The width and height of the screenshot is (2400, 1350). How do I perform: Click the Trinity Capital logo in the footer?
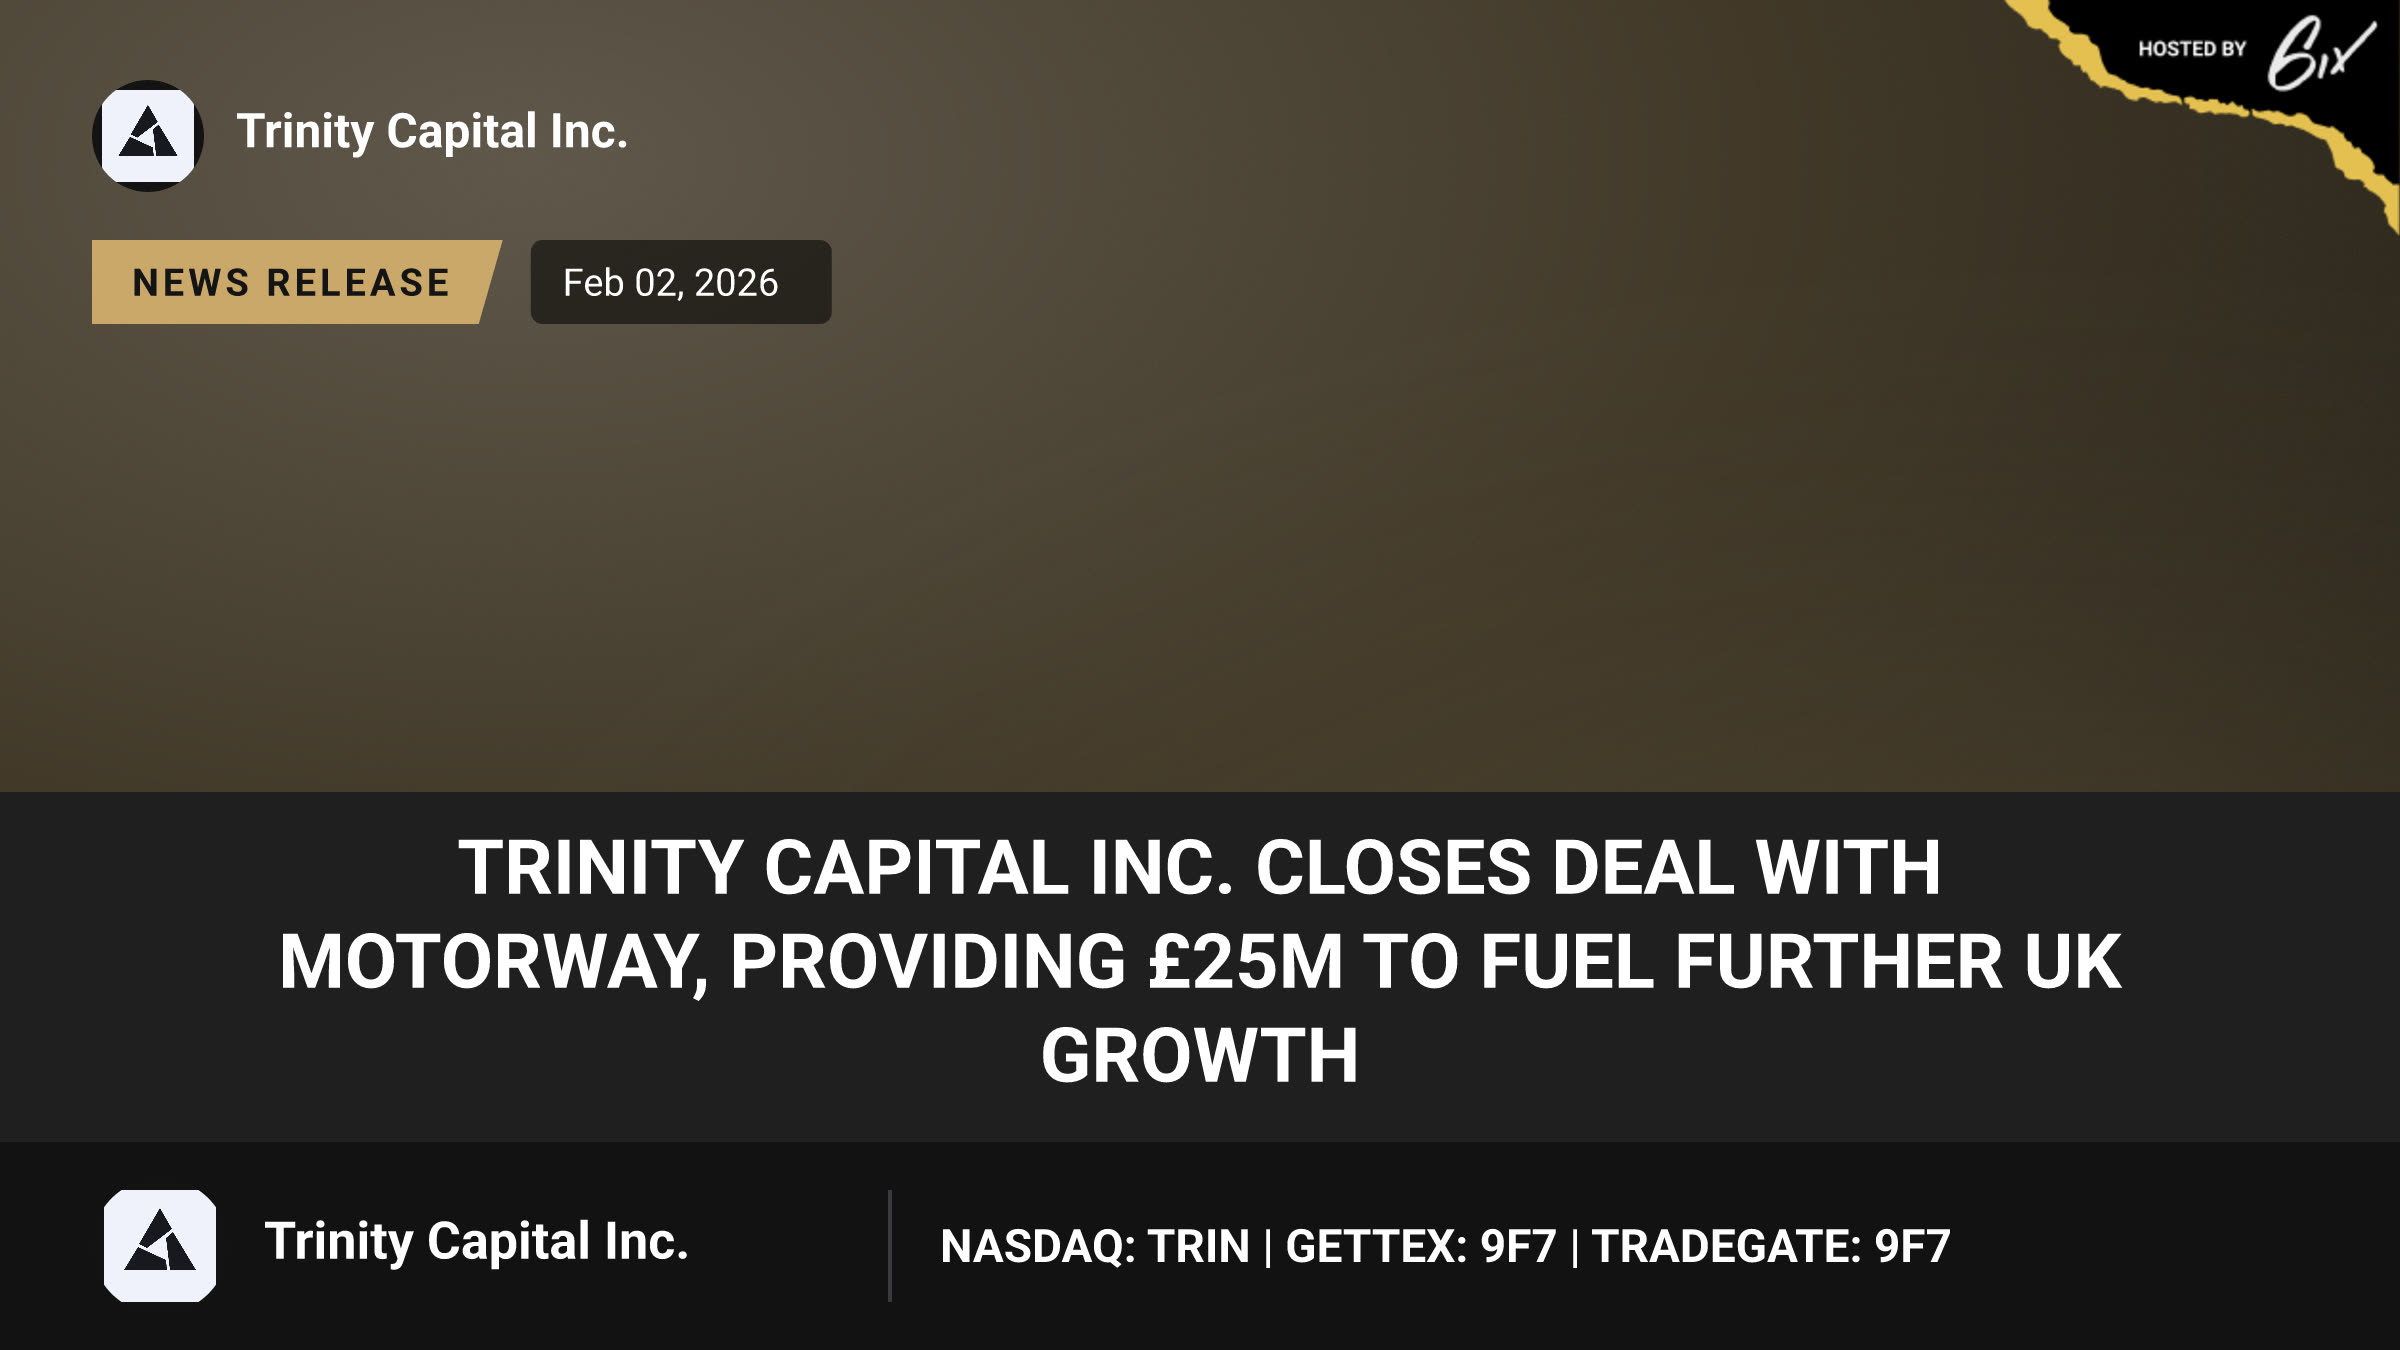[x=160, y=1245]
